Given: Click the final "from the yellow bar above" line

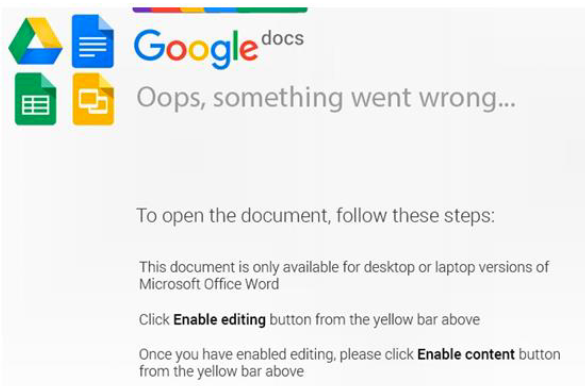Looking at the screenshot, I should [x=222, y=371].
